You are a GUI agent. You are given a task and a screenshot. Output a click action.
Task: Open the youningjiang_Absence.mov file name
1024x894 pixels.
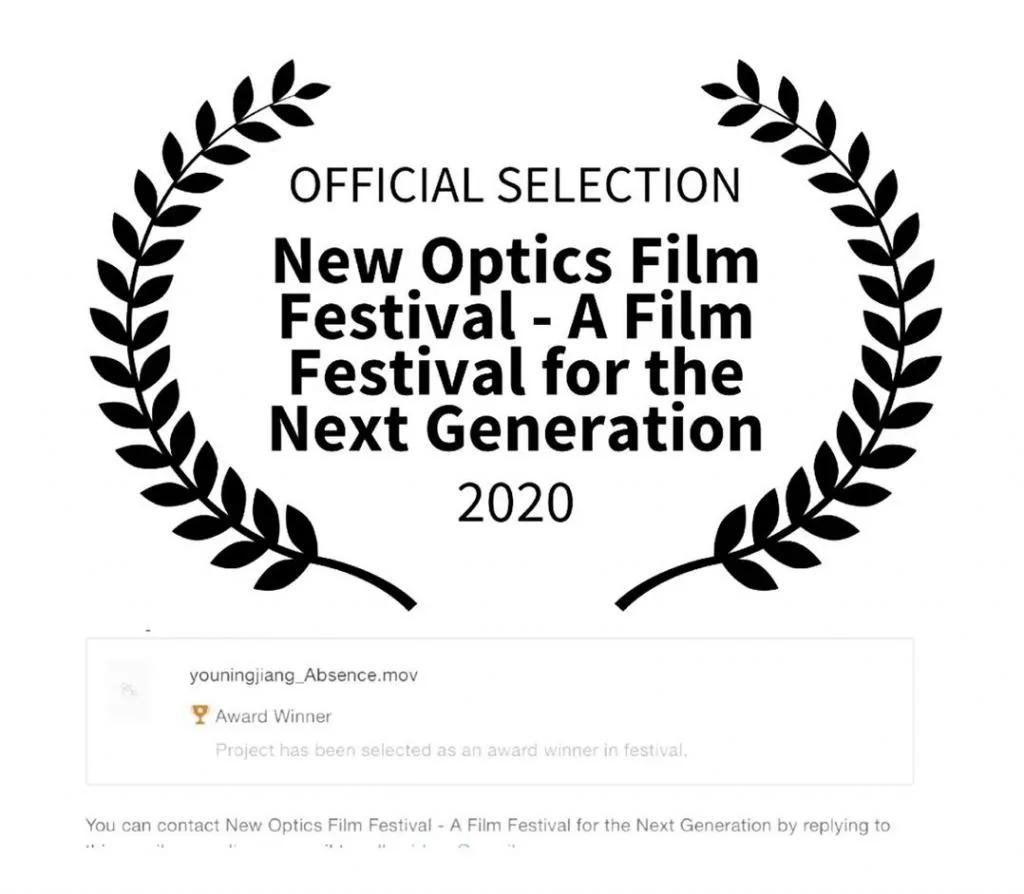click(x=303, y=675)
